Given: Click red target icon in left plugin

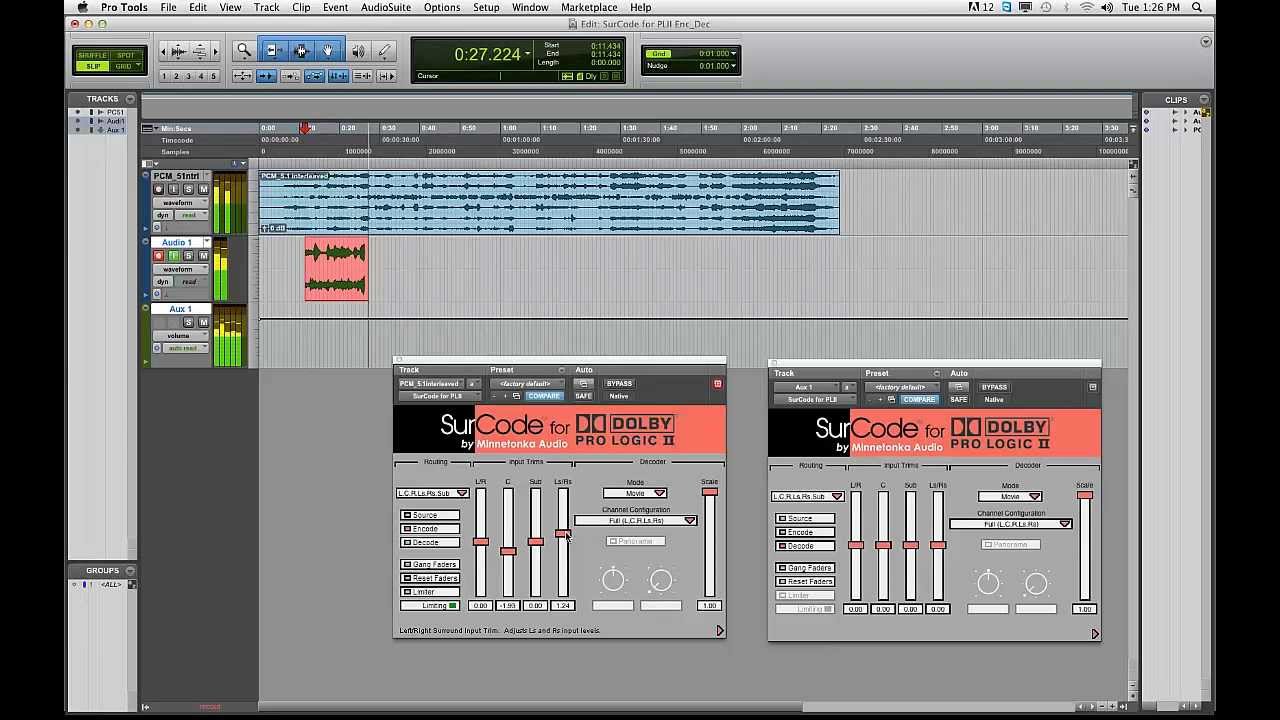Looking at the screenshot, I should click(717, 384).
